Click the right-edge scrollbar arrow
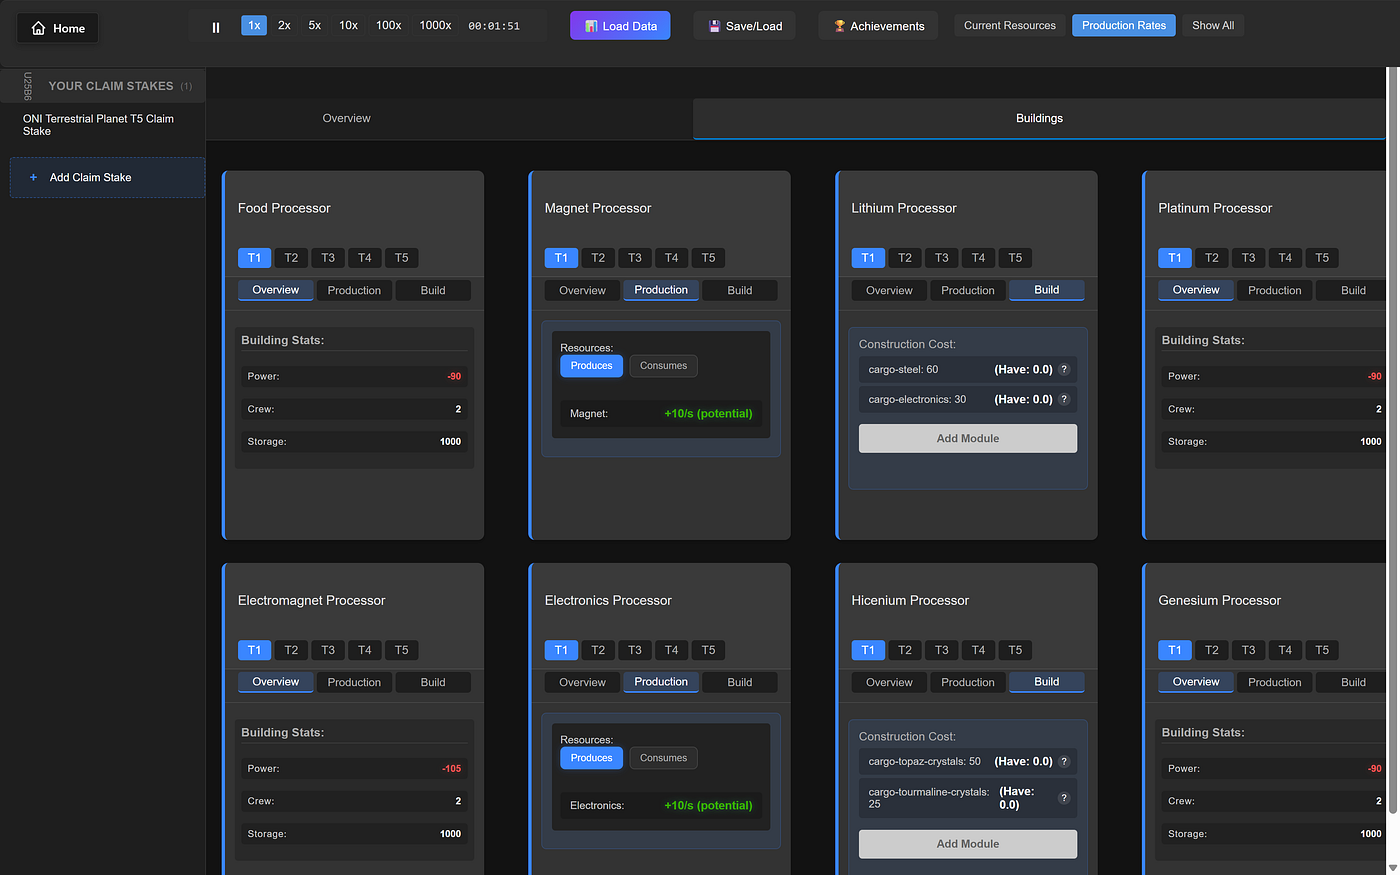 click(x=1392, y=868)
